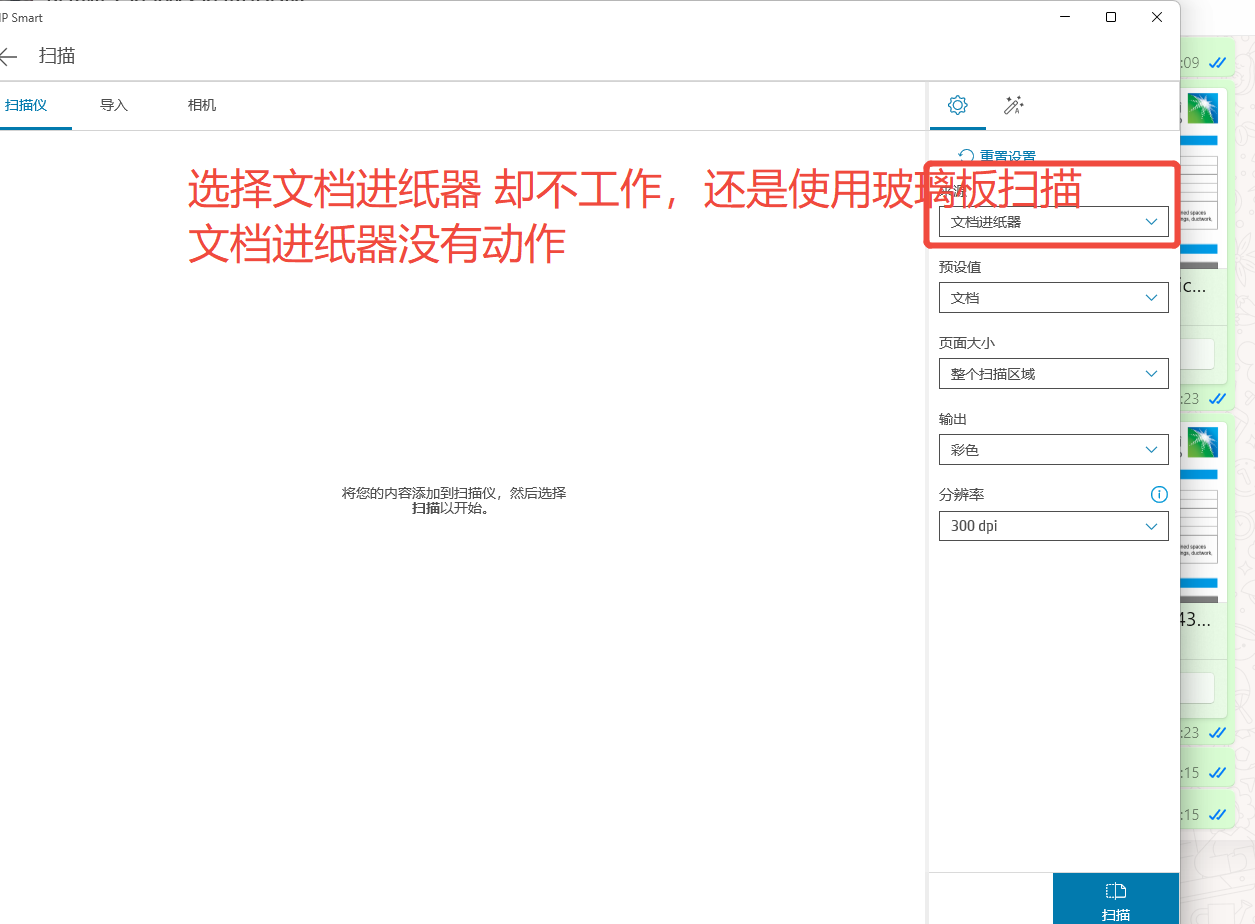Switch to the 导入 tab

pyautogui.click(x=113, y=104)
